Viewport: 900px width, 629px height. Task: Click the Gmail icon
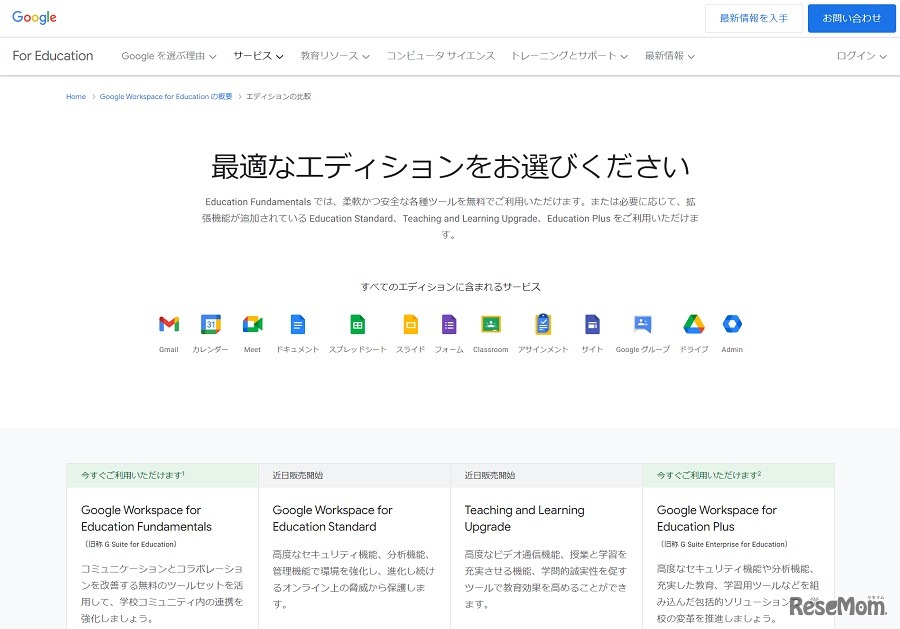(x=168, y=324)
